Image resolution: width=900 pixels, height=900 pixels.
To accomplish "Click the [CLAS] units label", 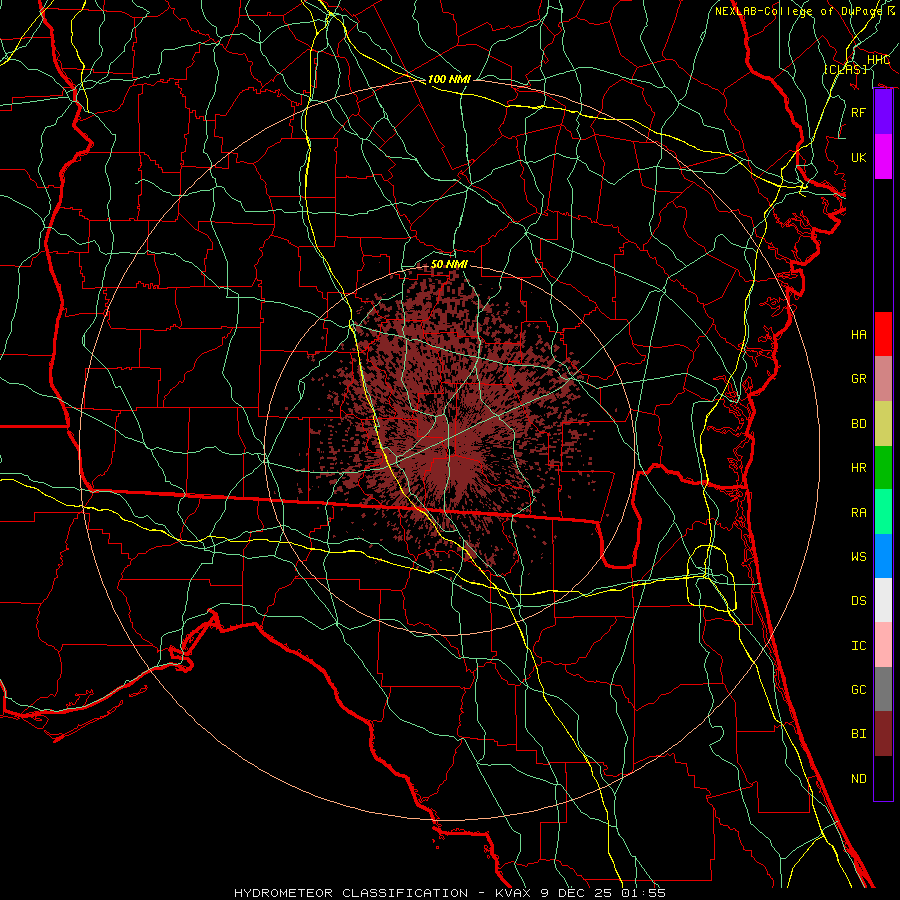I will (845, 69).
